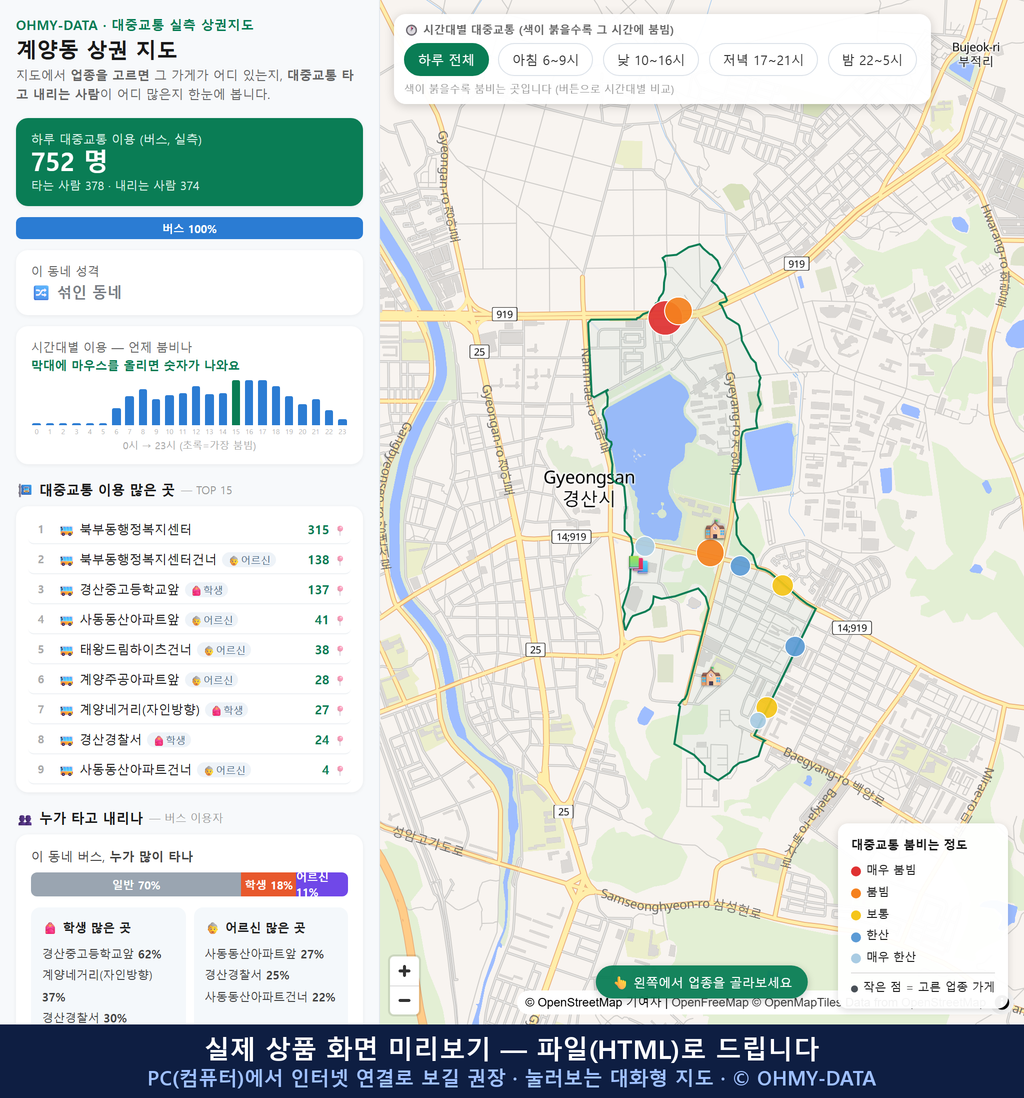Click the map pin icon for 경산경찰서
The width and height of the screenshot is (1024, 1098).
pos(340,740)
